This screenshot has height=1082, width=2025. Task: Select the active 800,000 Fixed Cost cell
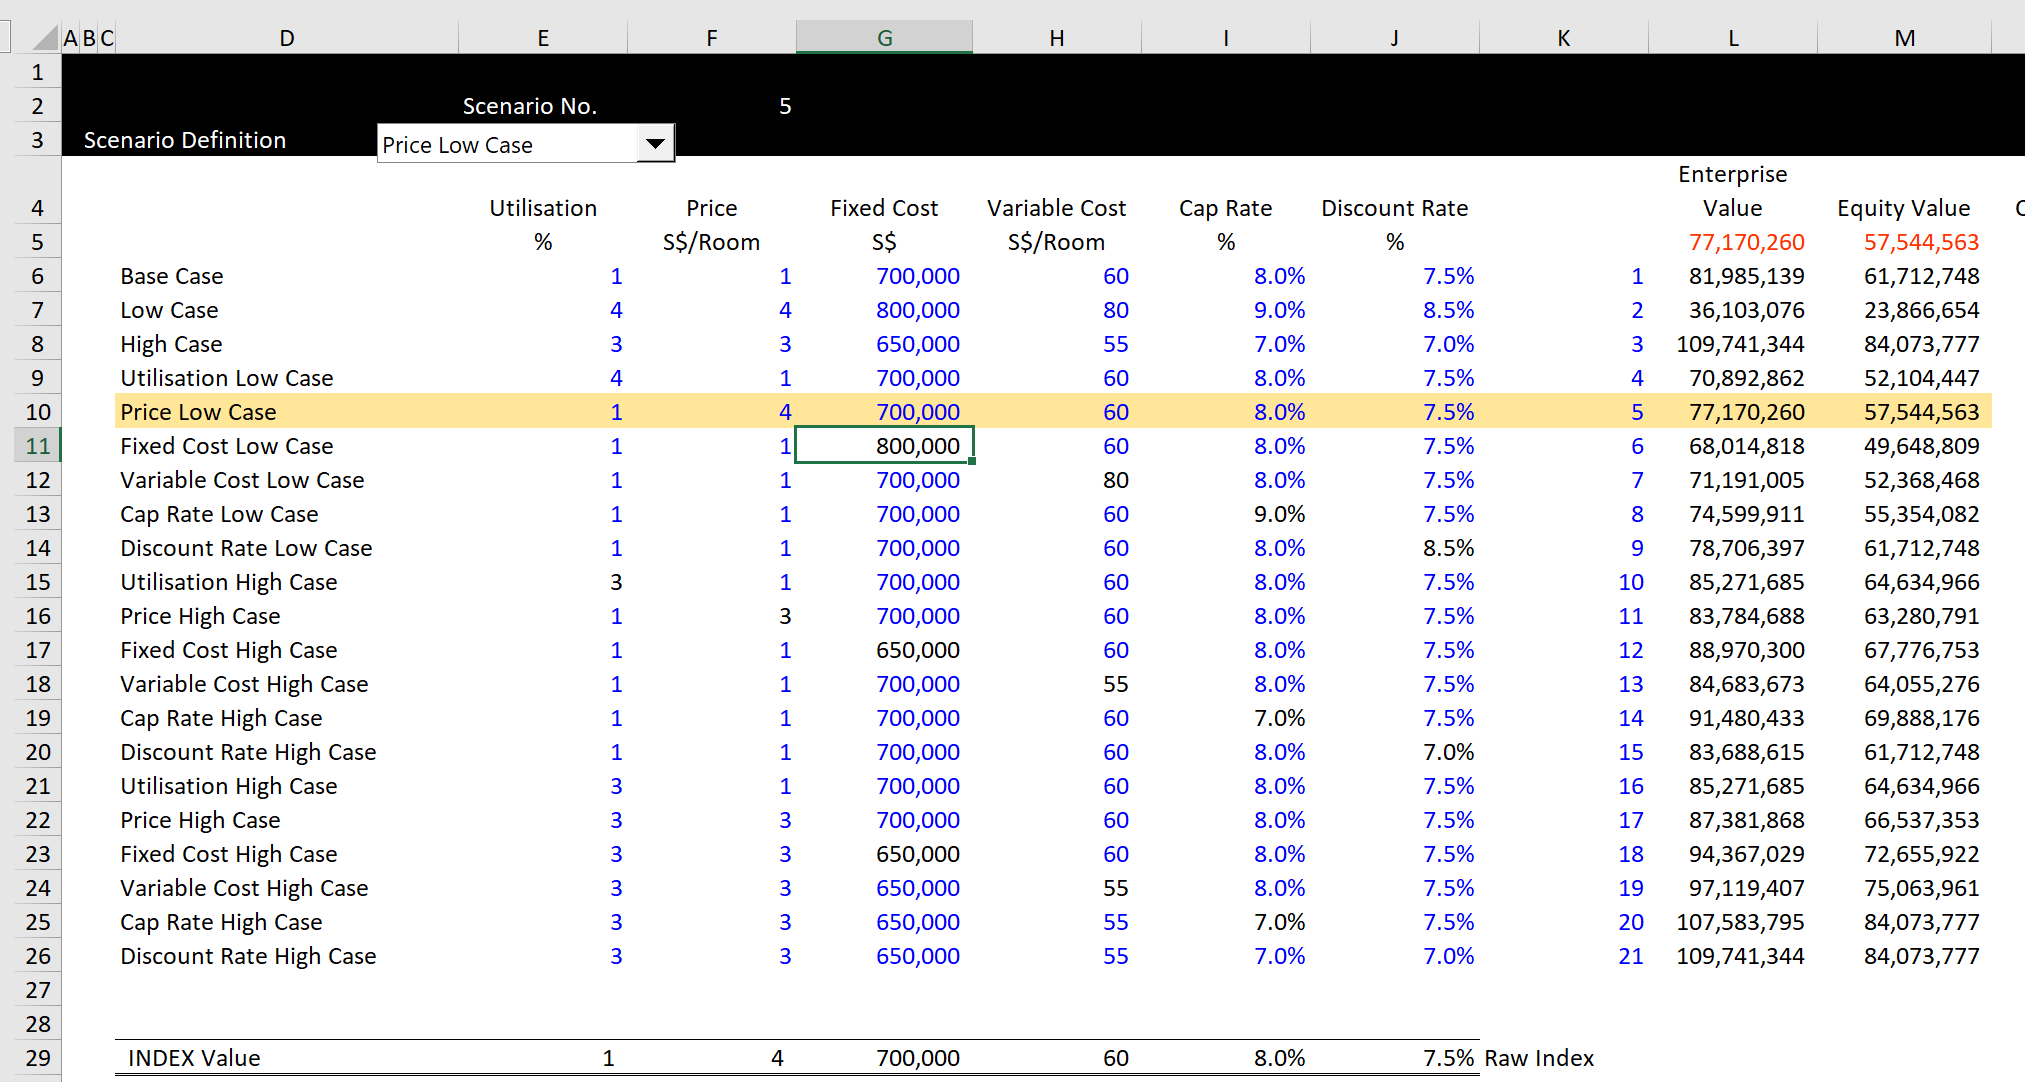click(x=884, y=445)
